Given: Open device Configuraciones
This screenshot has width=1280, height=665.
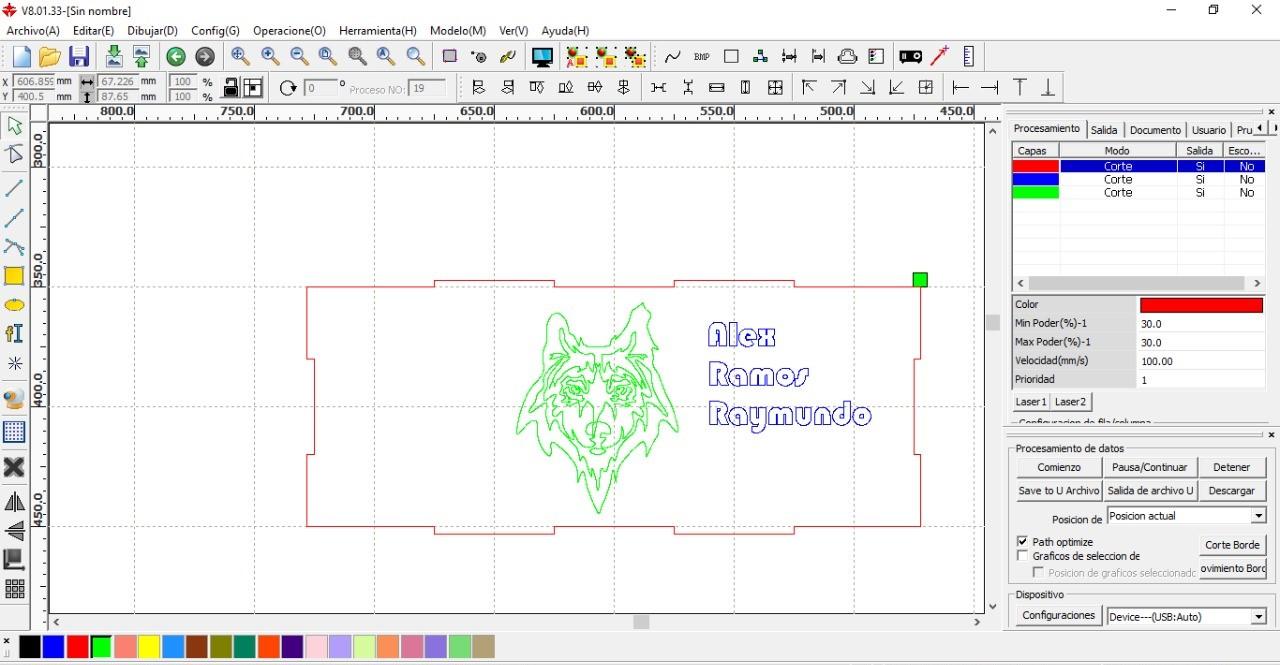Looking at the screenshot, I should pyautogui.click(x=1059, y=616).
